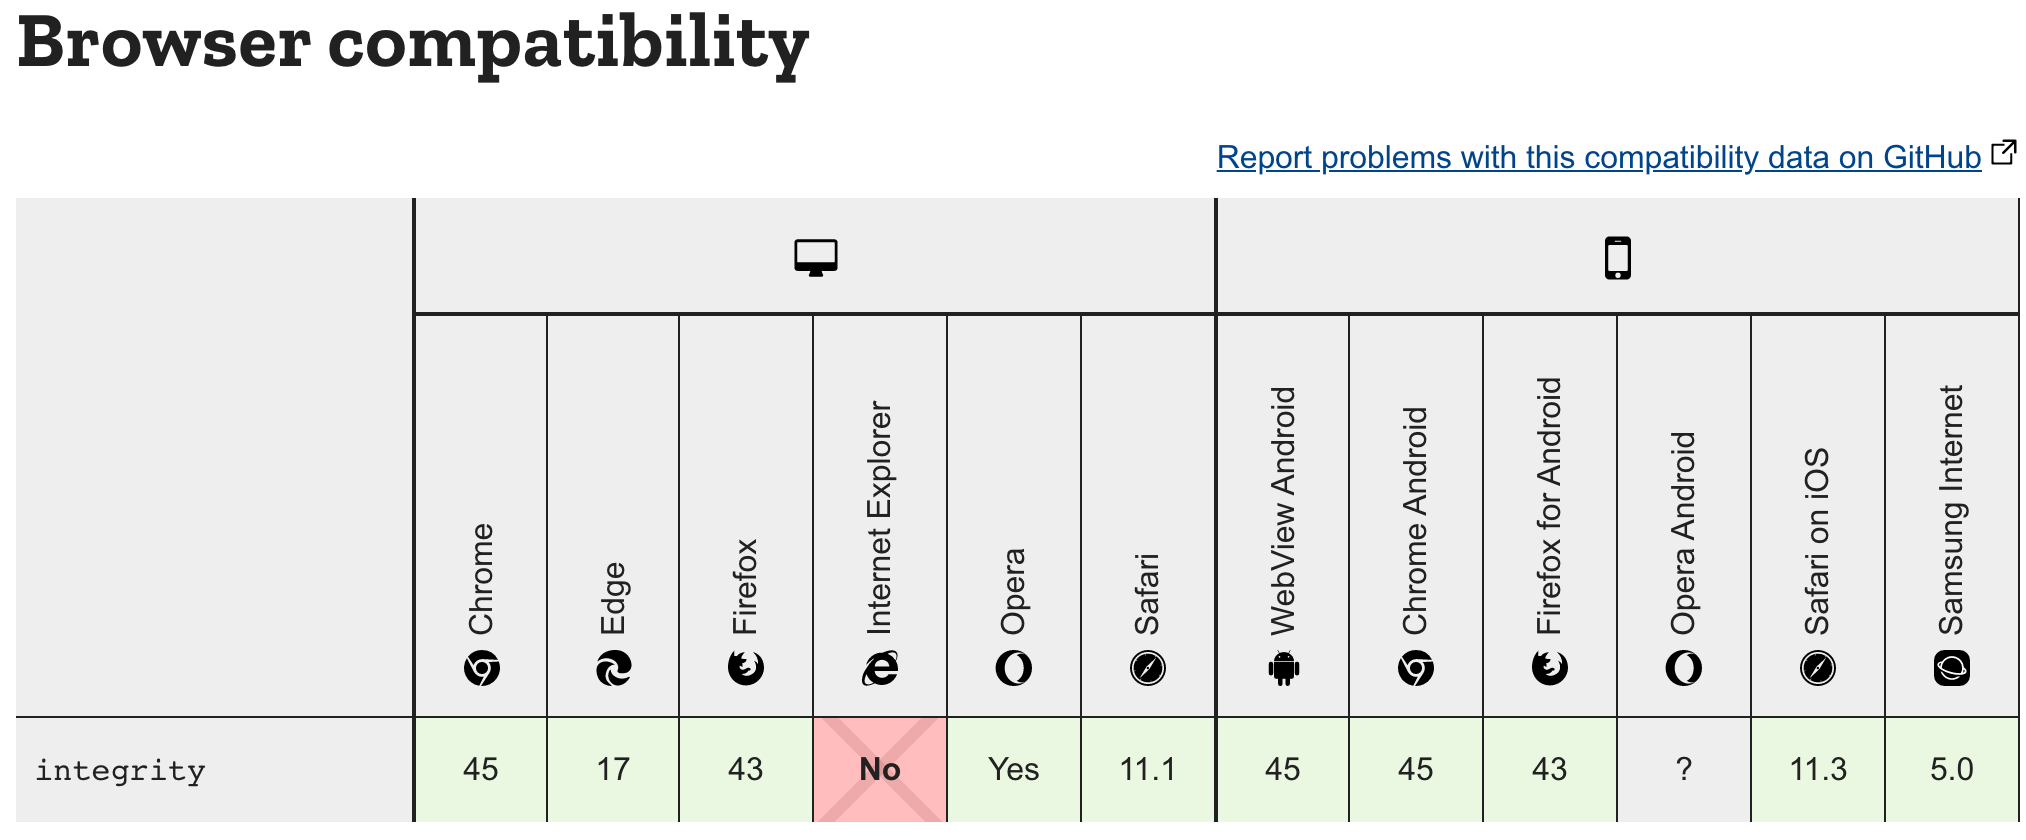Expand the Safari 11.1 support cell
The width and height of the screenshot is (2026, 840).
[1147, 770]
